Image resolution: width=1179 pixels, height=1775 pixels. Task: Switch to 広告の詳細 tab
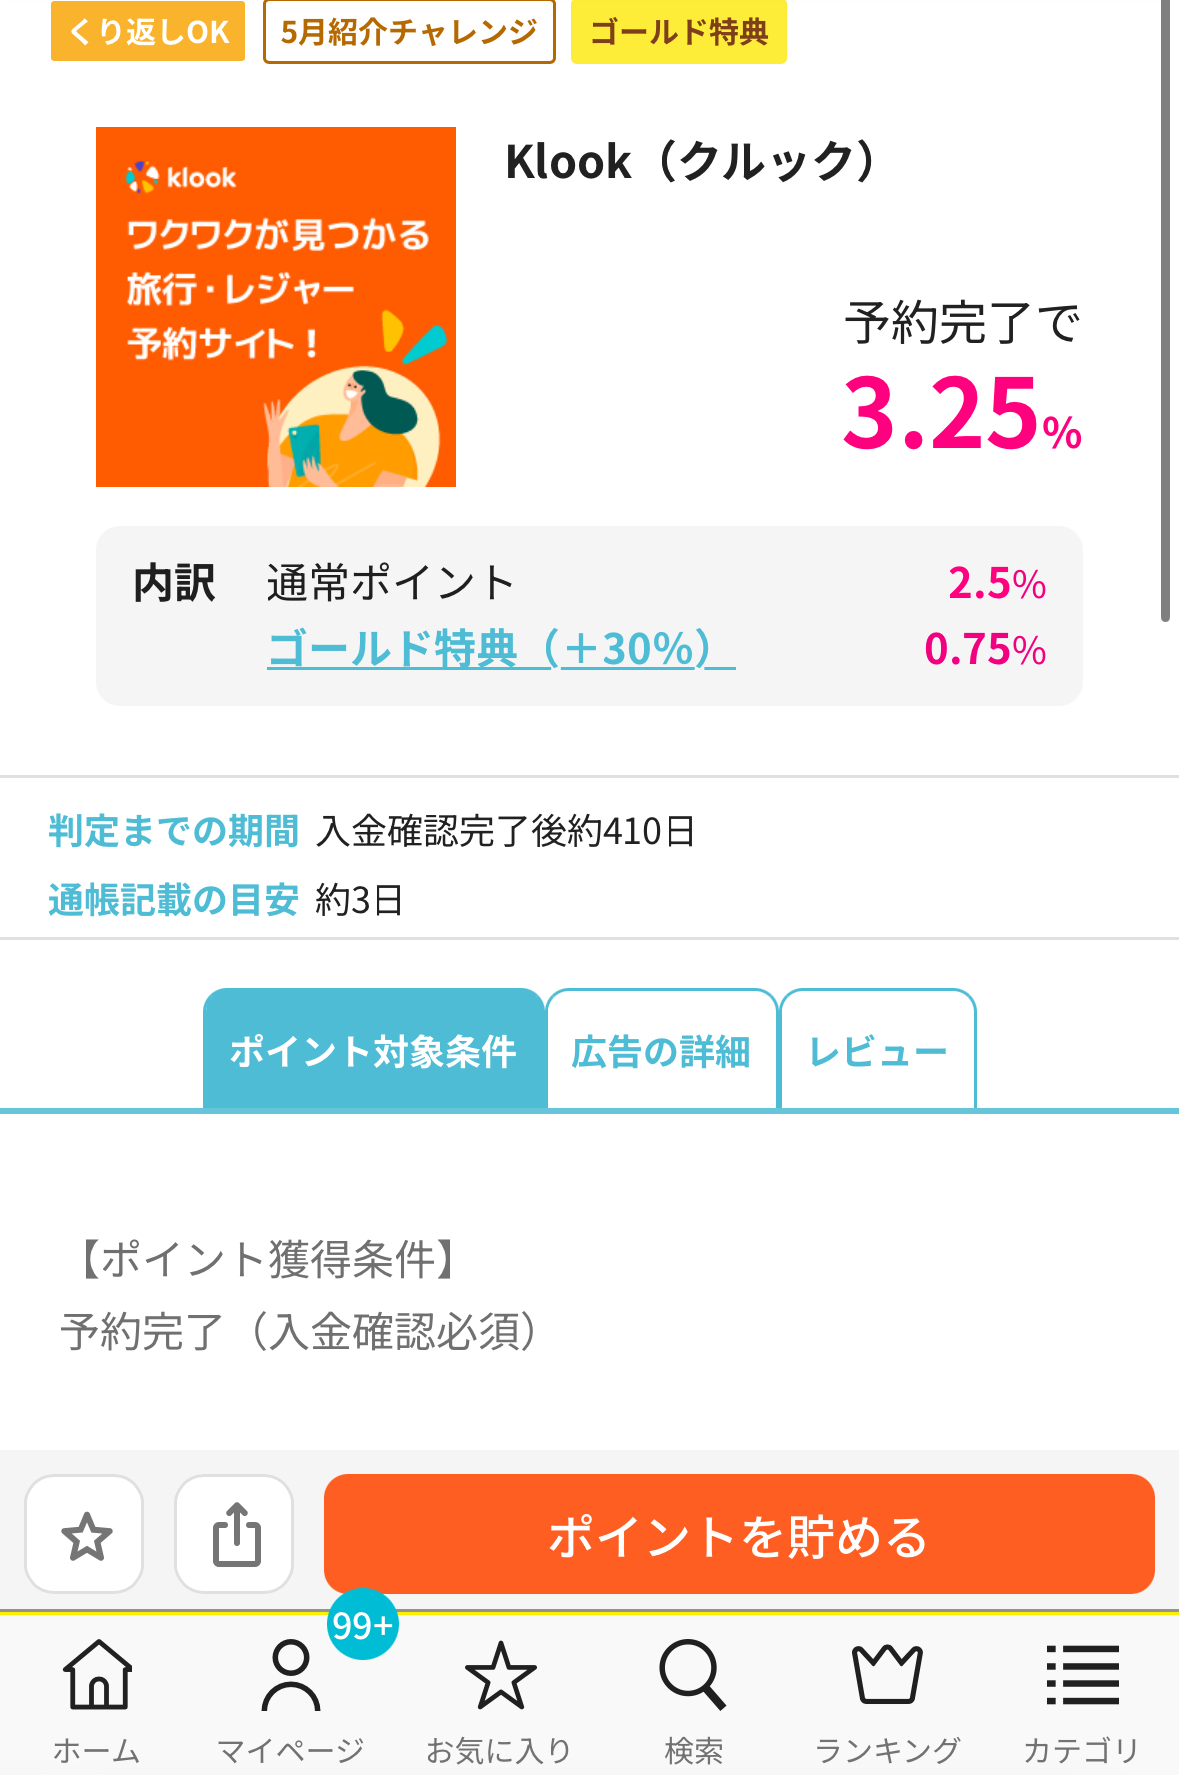coord(661,1050)
